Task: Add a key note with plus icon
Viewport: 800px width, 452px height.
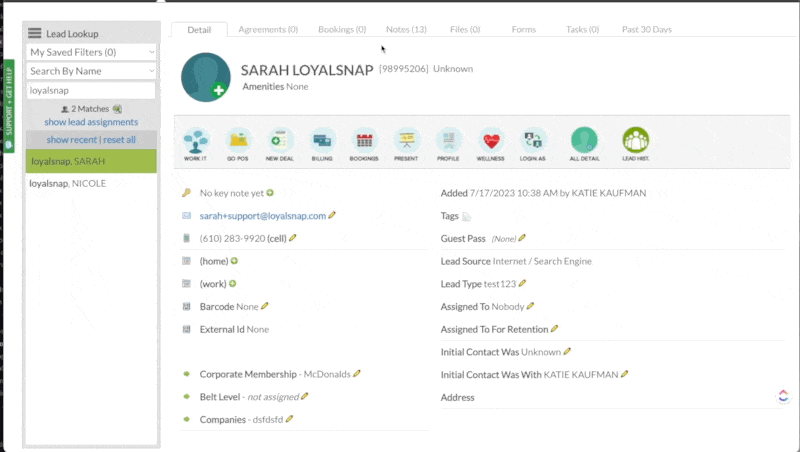Action: click(x=270, y=192)
